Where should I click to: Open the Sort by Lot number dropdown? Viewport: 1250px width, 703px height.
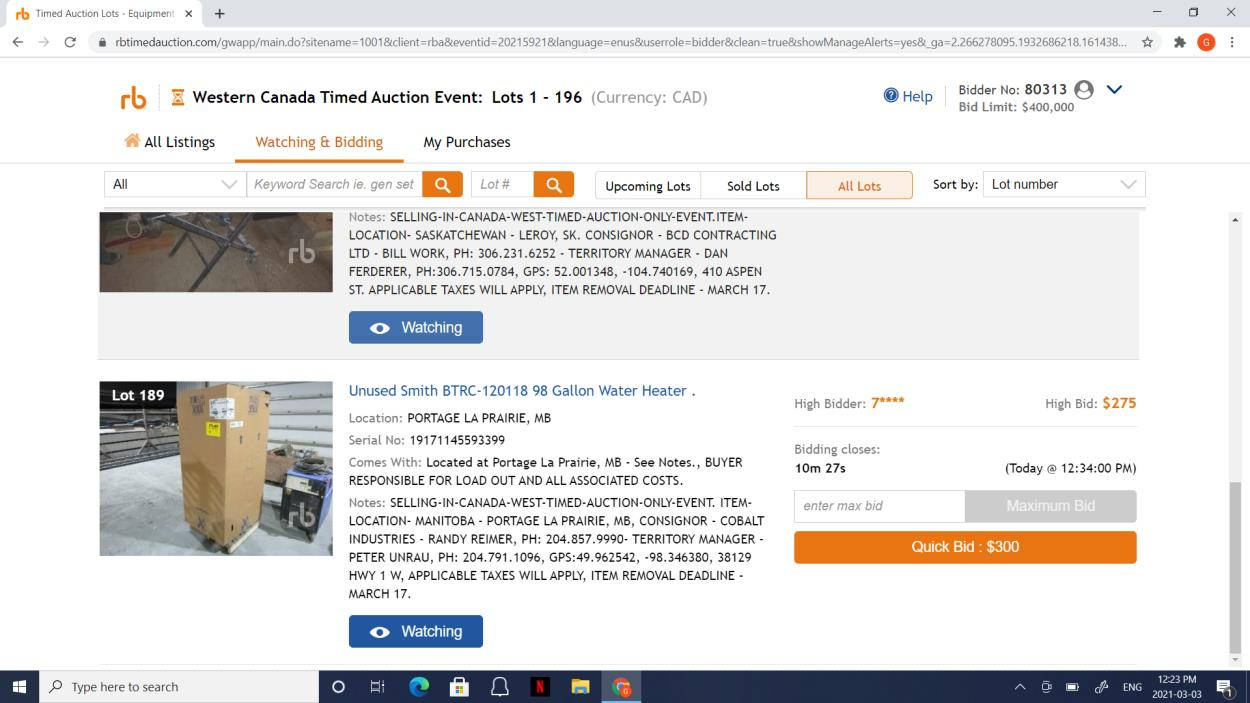(1064, 184)
